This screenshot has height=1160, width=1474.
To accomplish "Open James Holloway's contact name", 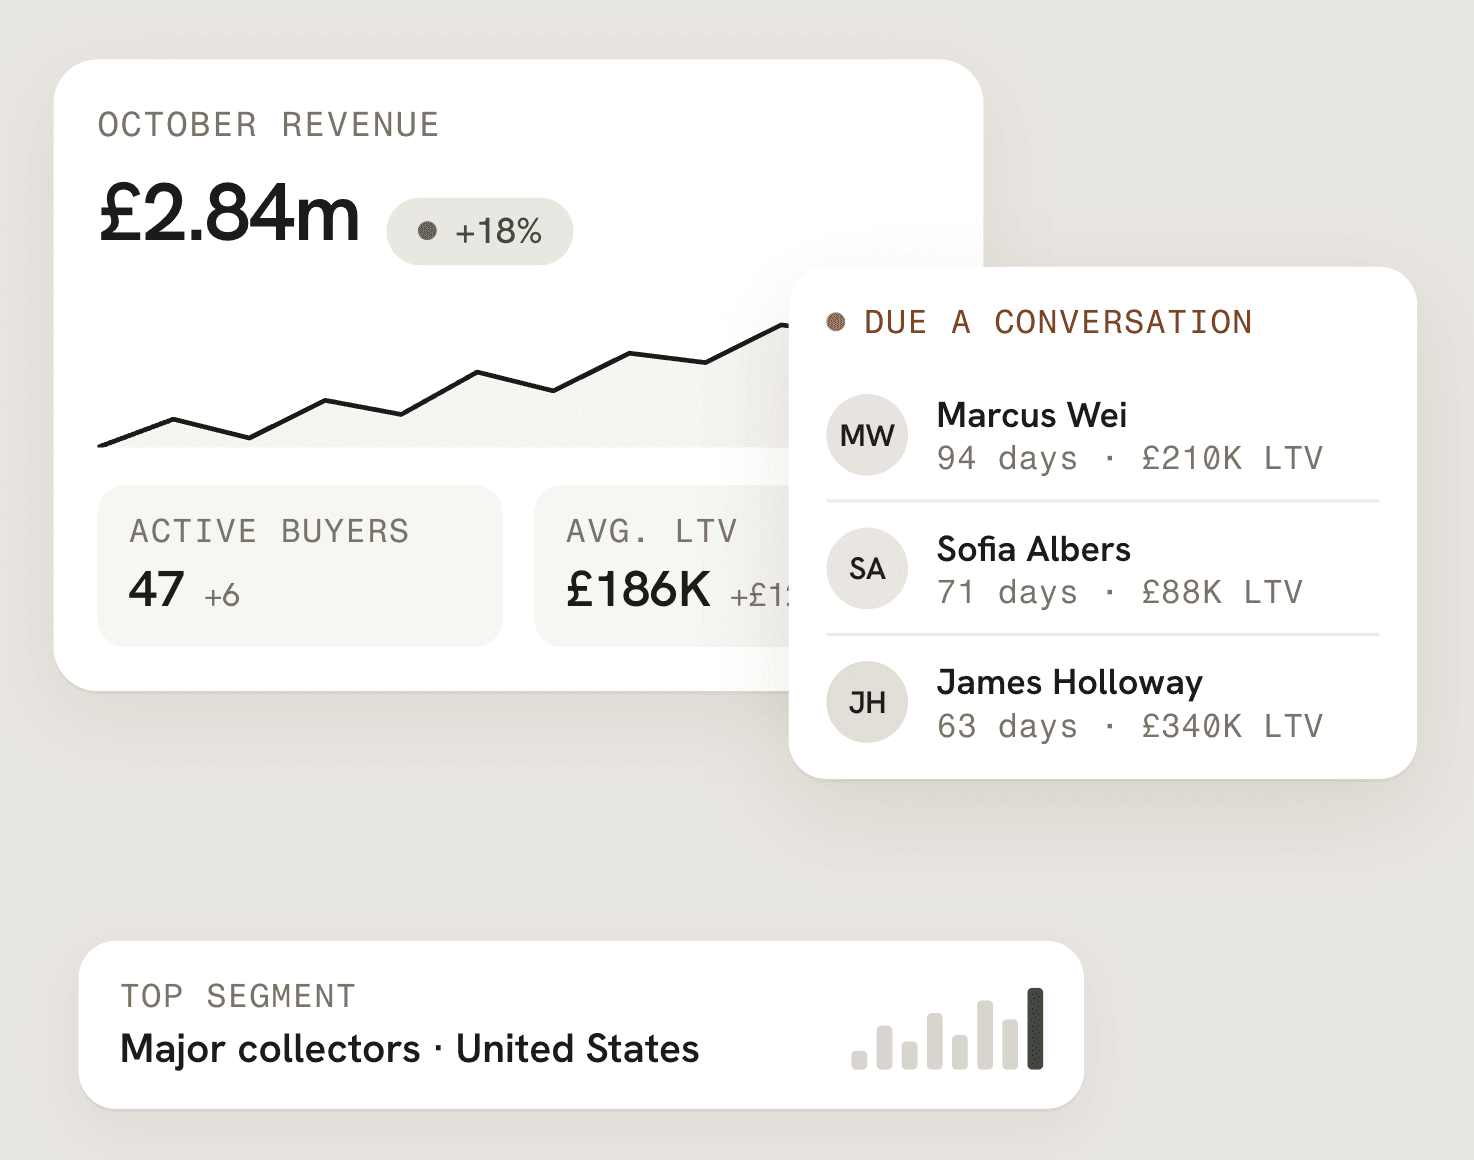I will pyautogui.click(x=1069, y=682).
